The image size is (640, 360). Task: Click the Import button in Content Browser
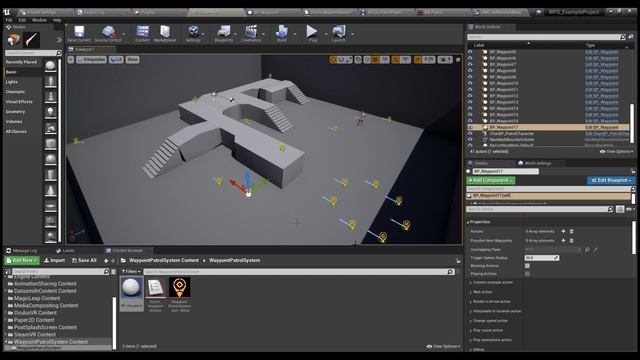click(54, 260)
